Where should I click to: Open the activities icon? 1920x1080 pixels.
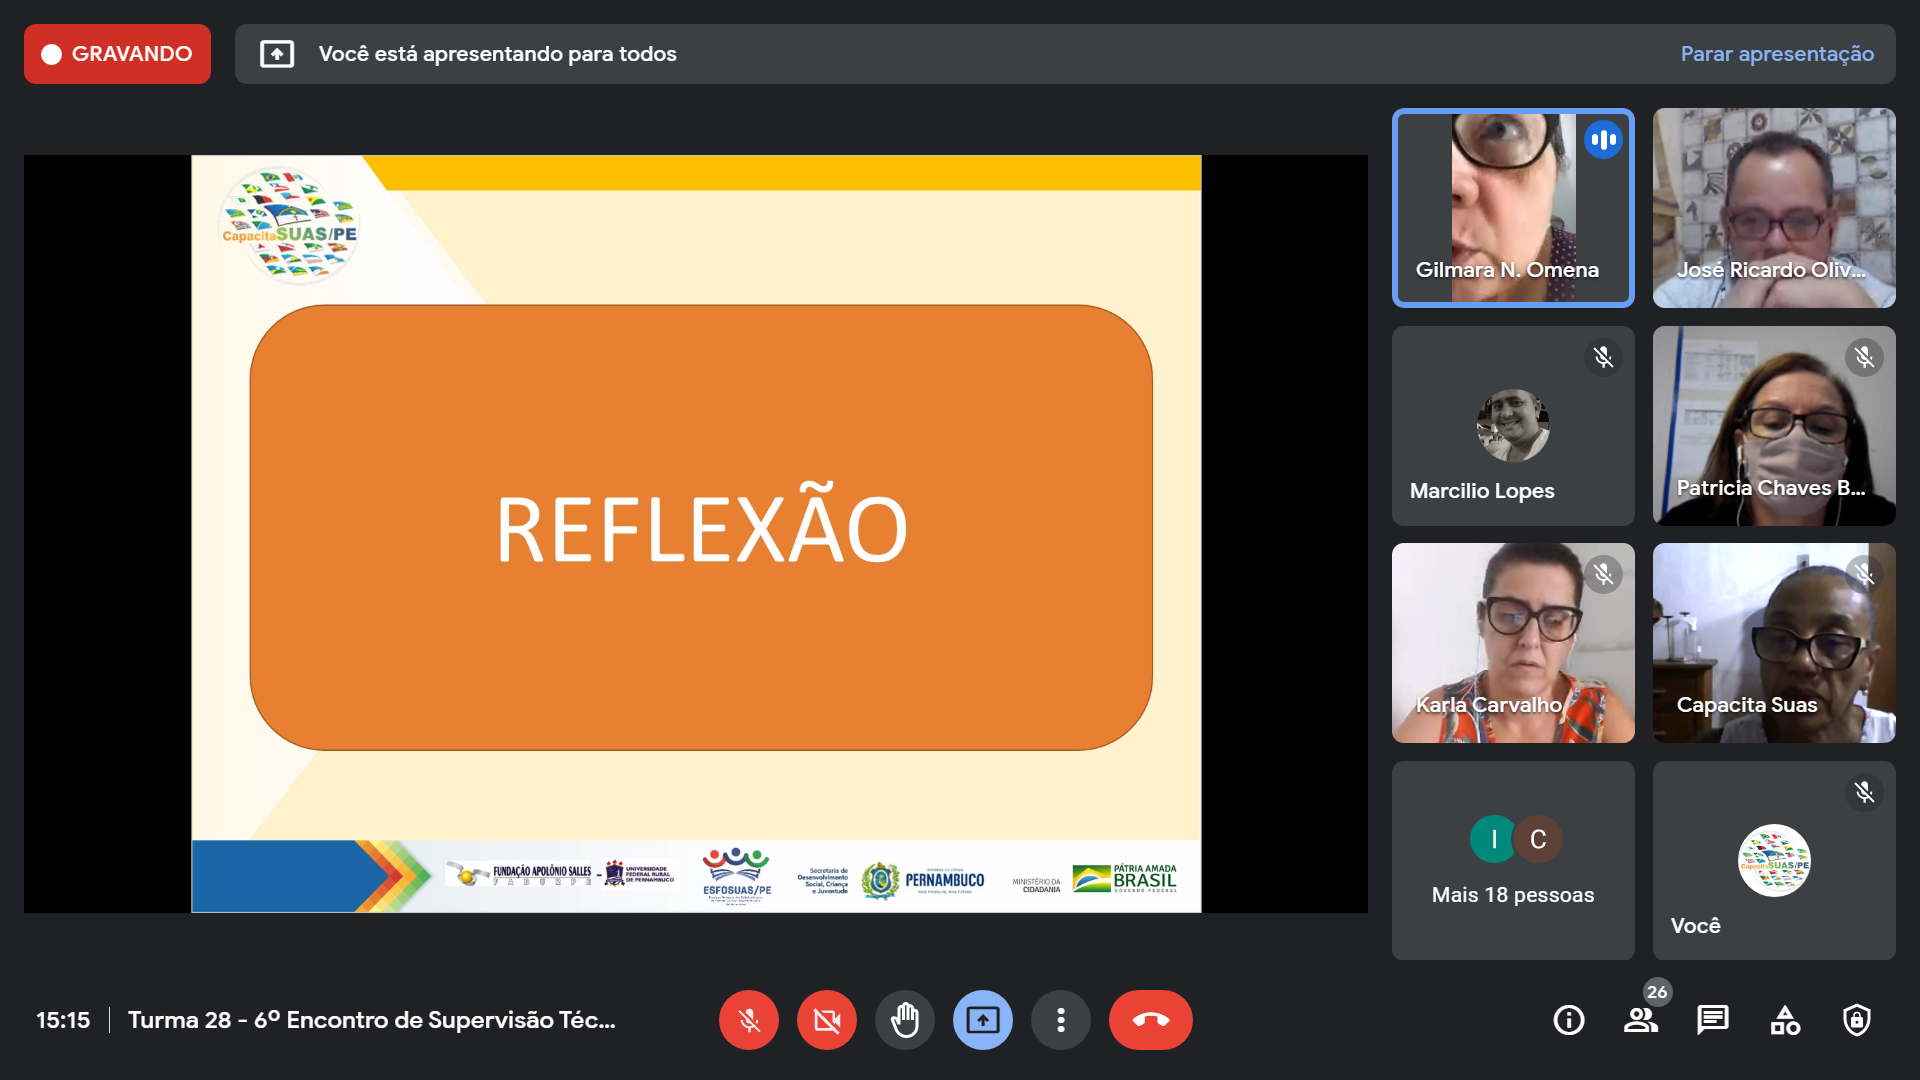pos(1785,1020)
